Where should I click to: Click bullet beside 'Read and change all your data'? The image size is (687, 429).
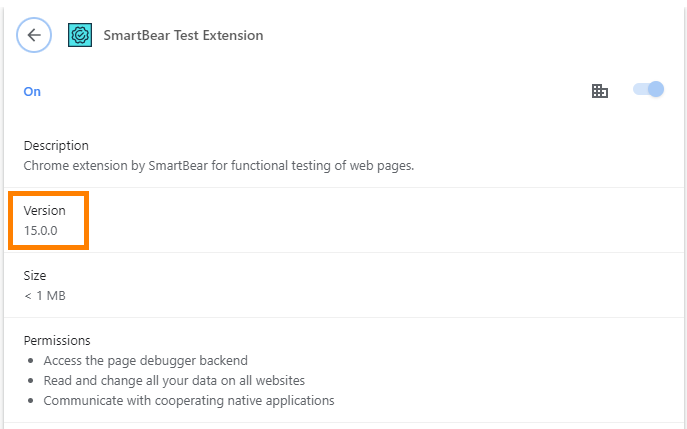pos(31,380)
